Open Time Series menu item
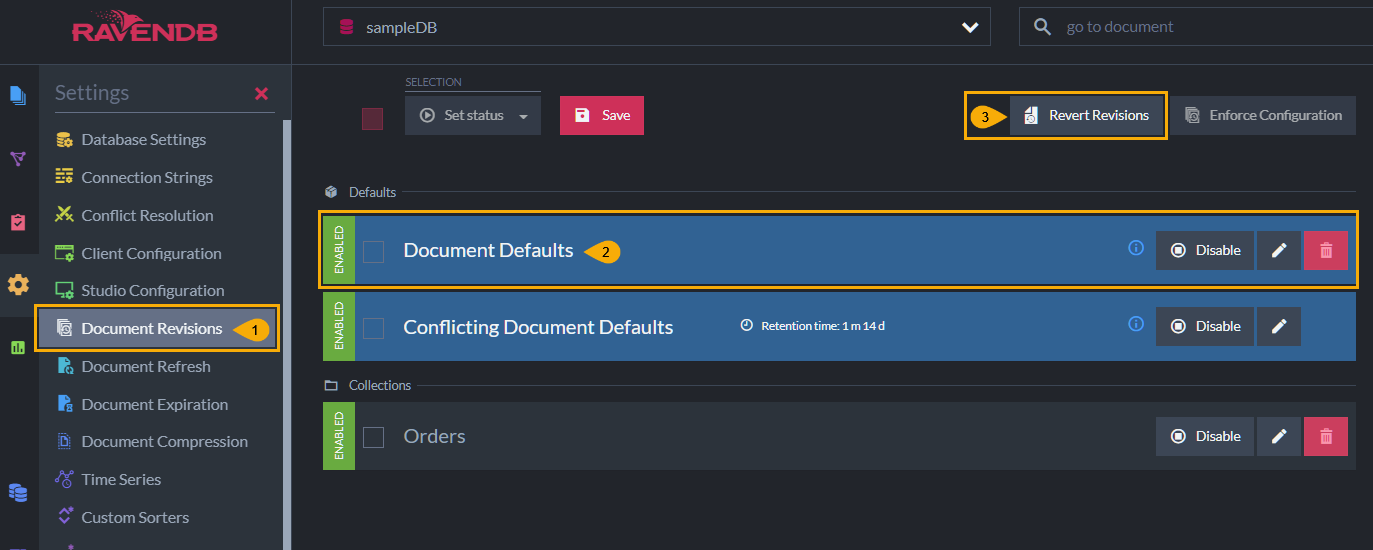This screenshot has width=1373, height=550. coord(121,479)
